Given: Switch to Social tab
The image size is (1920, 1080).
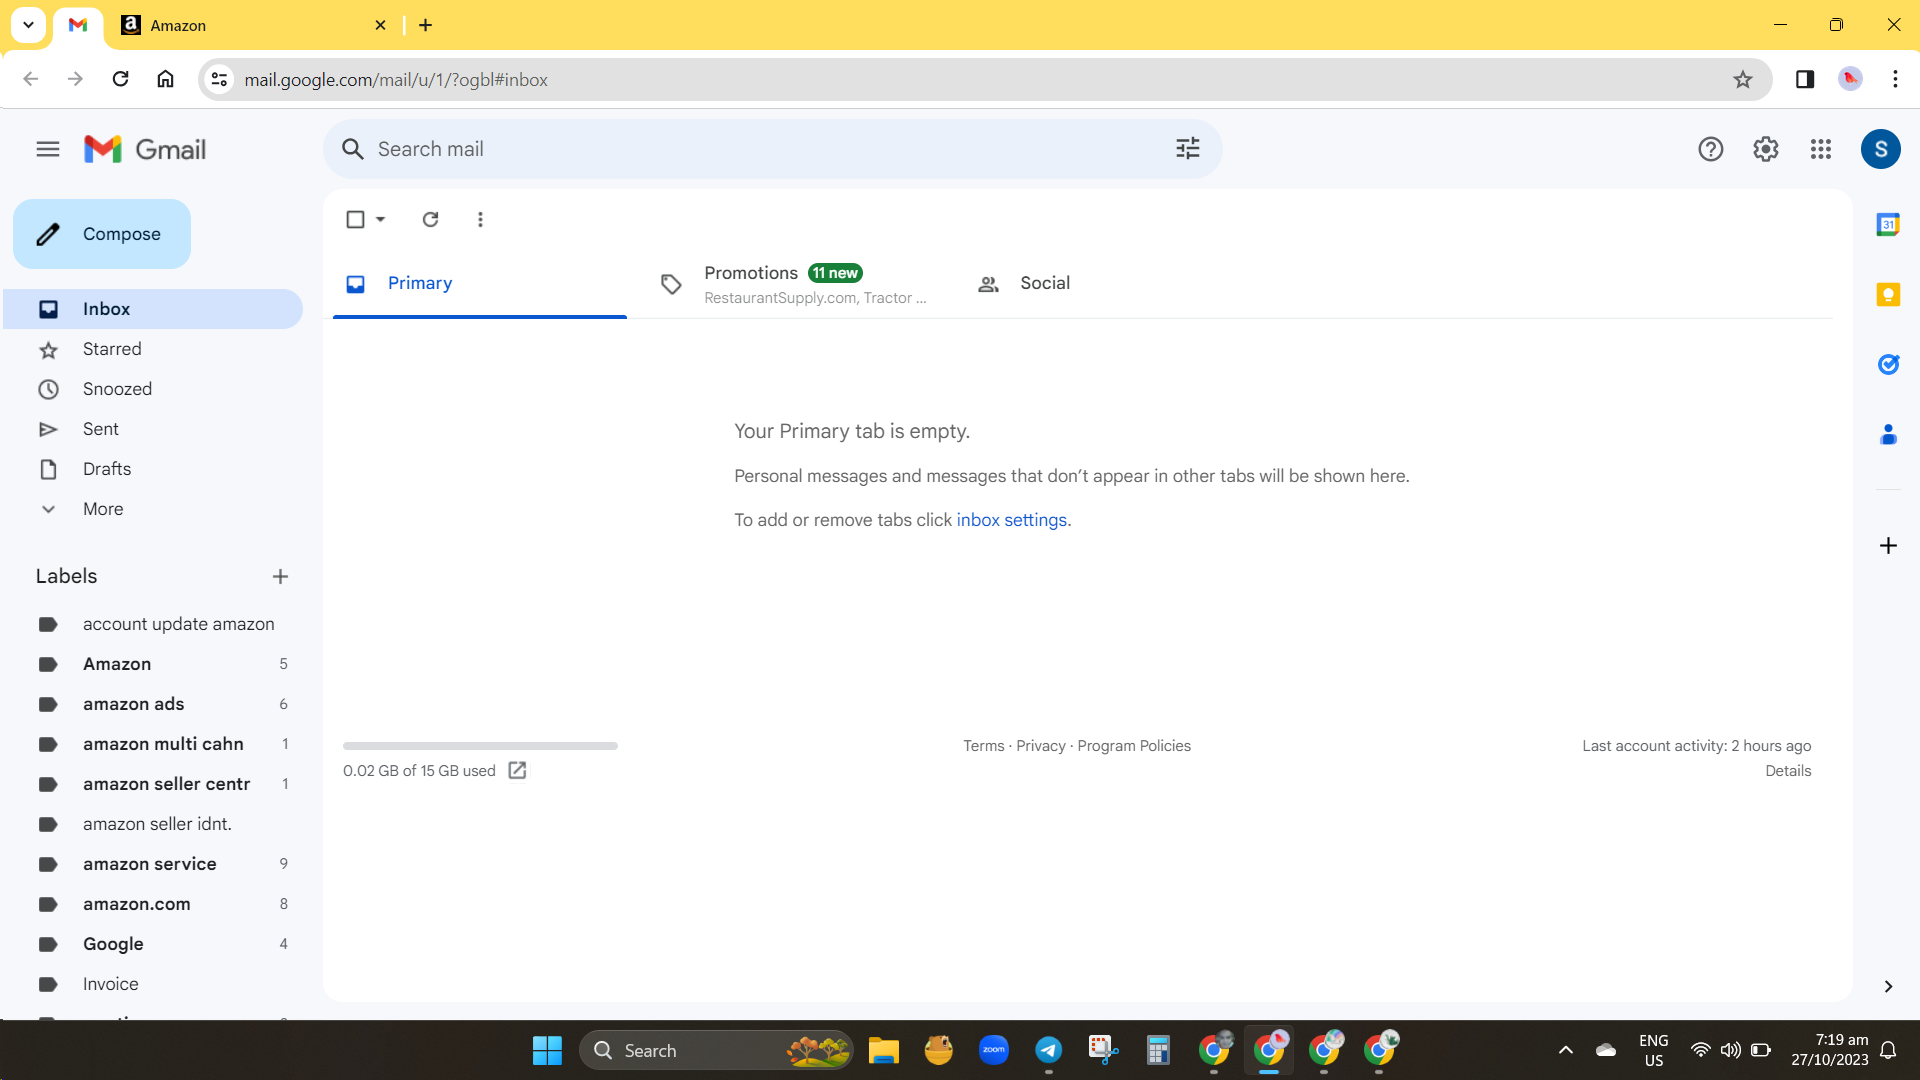Looking at the screenshot, I should coord(1110,284).
